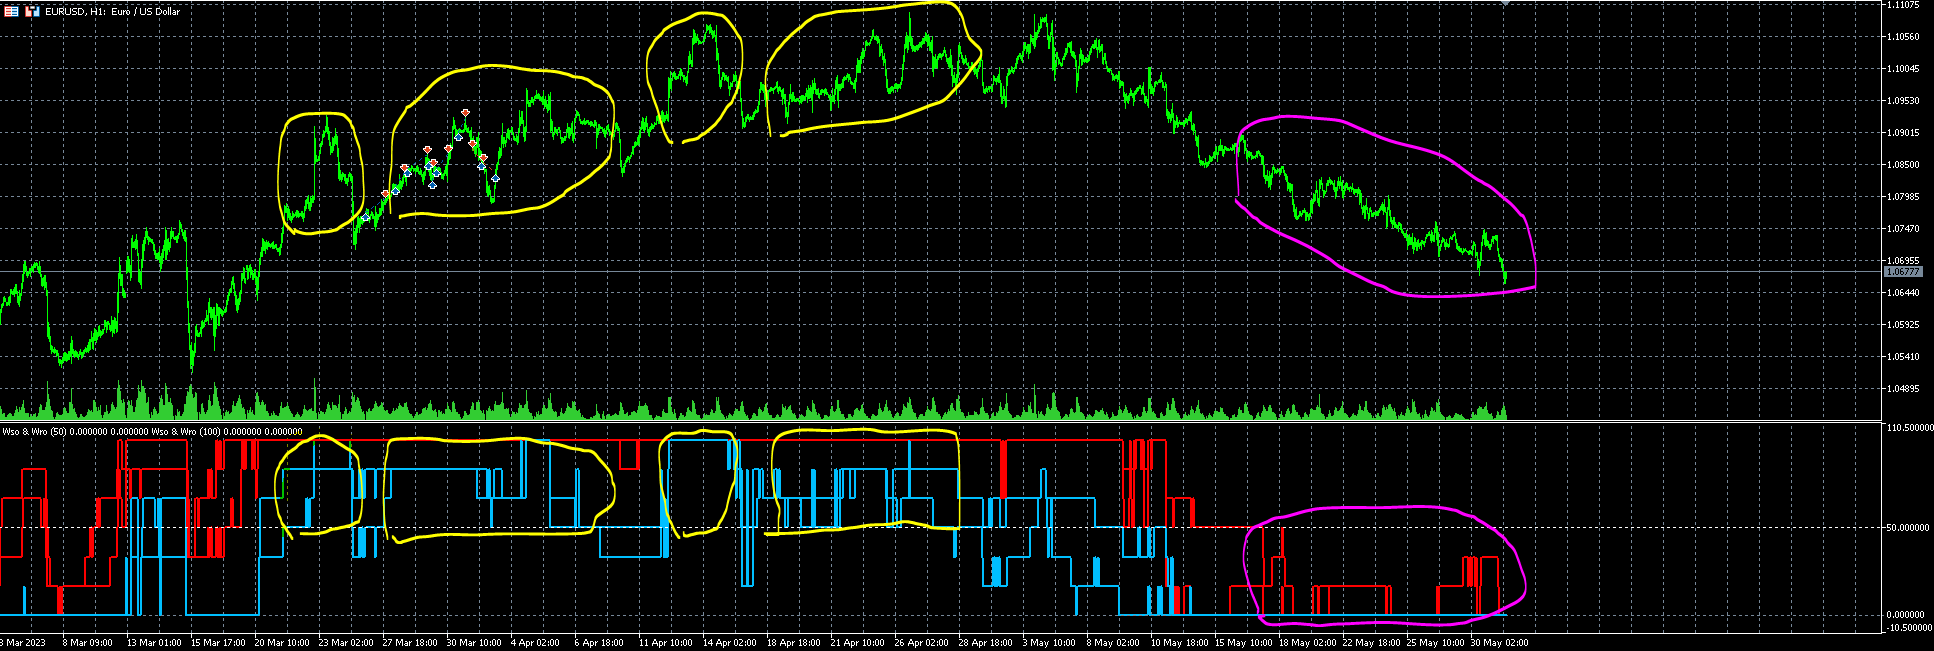Click the 20 Mar 10:00 time label
This screenshot has width=1934, height=651.
click(282, 643)
